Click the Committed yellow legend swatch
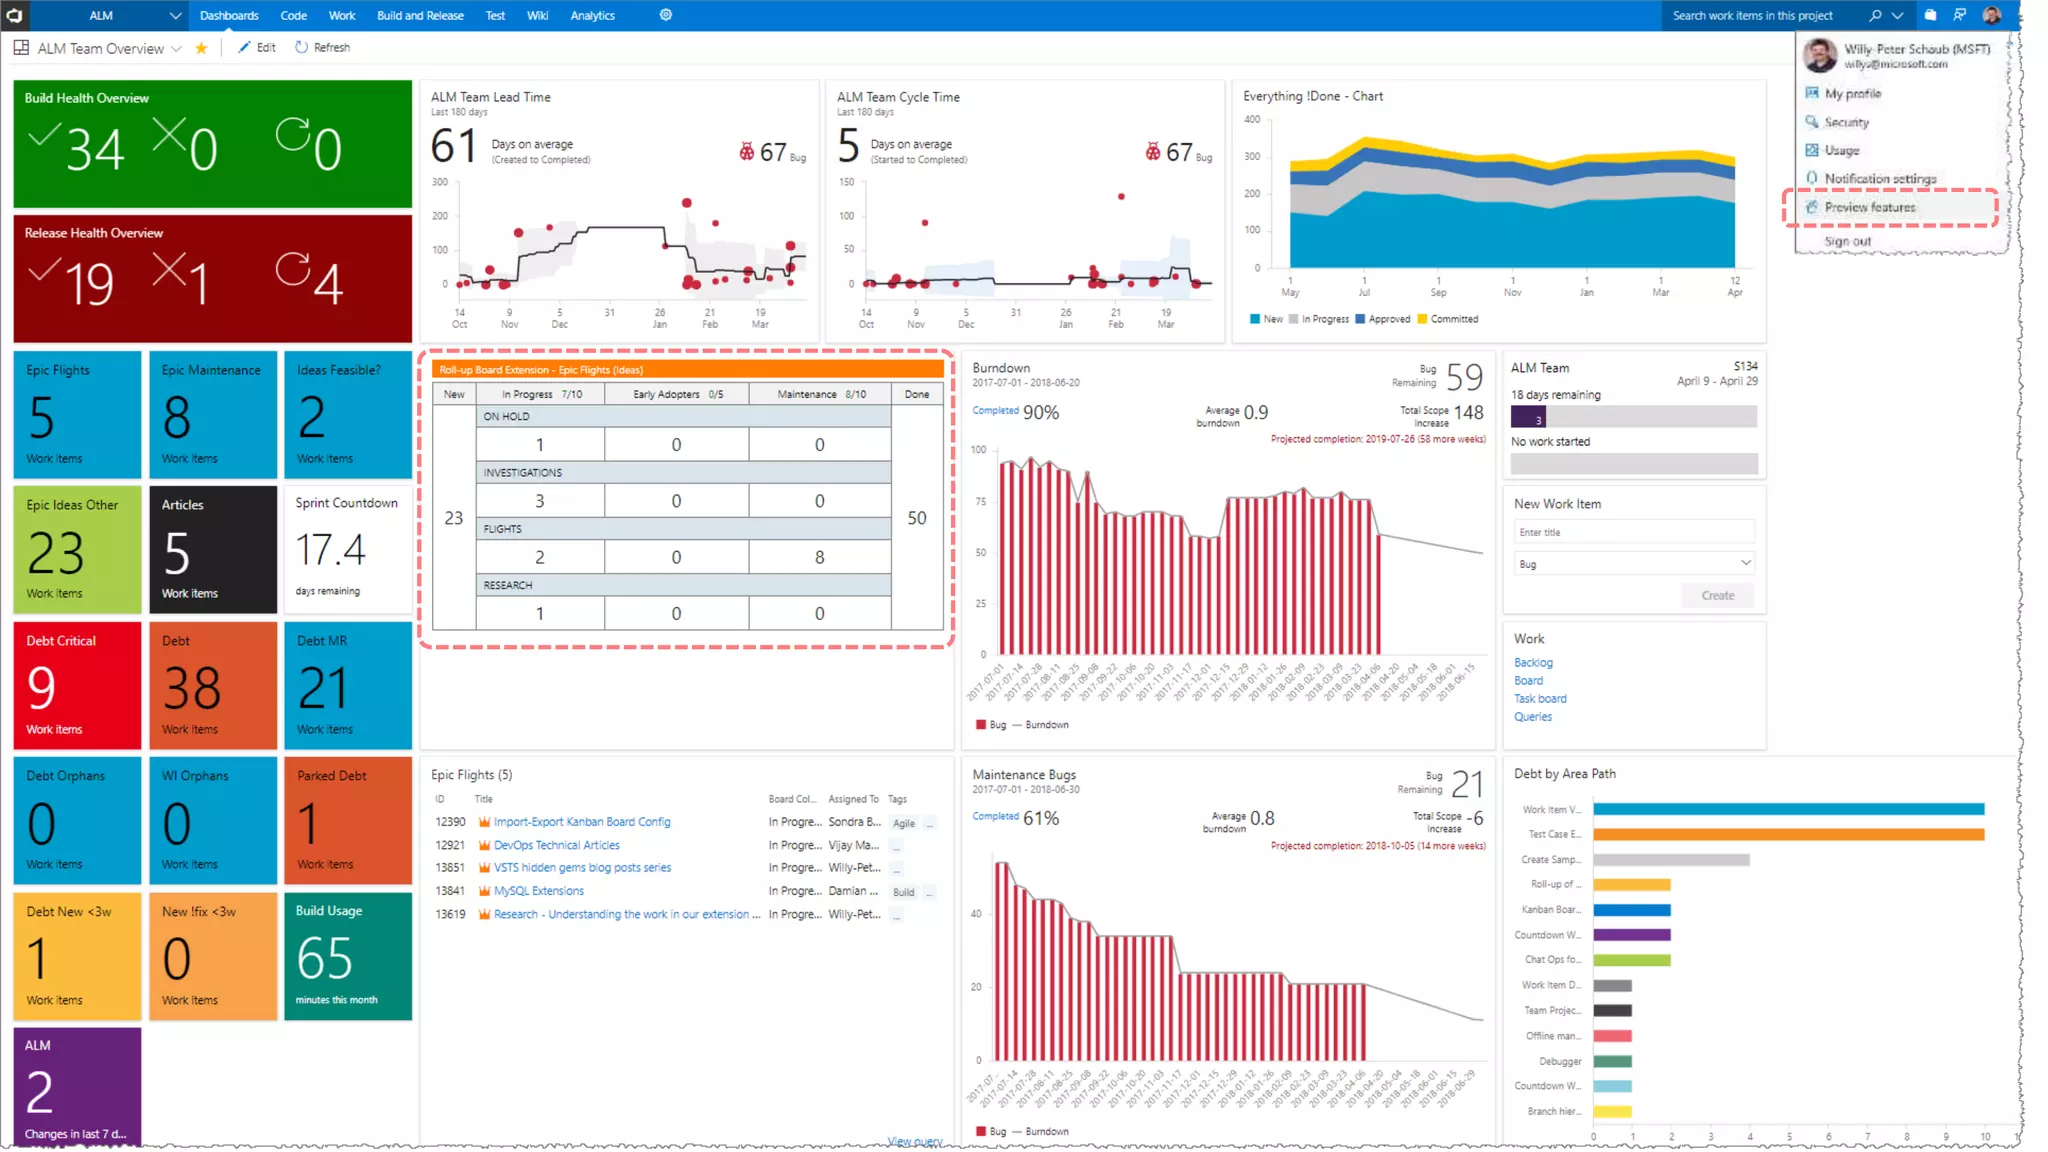 click(1422, 319)
